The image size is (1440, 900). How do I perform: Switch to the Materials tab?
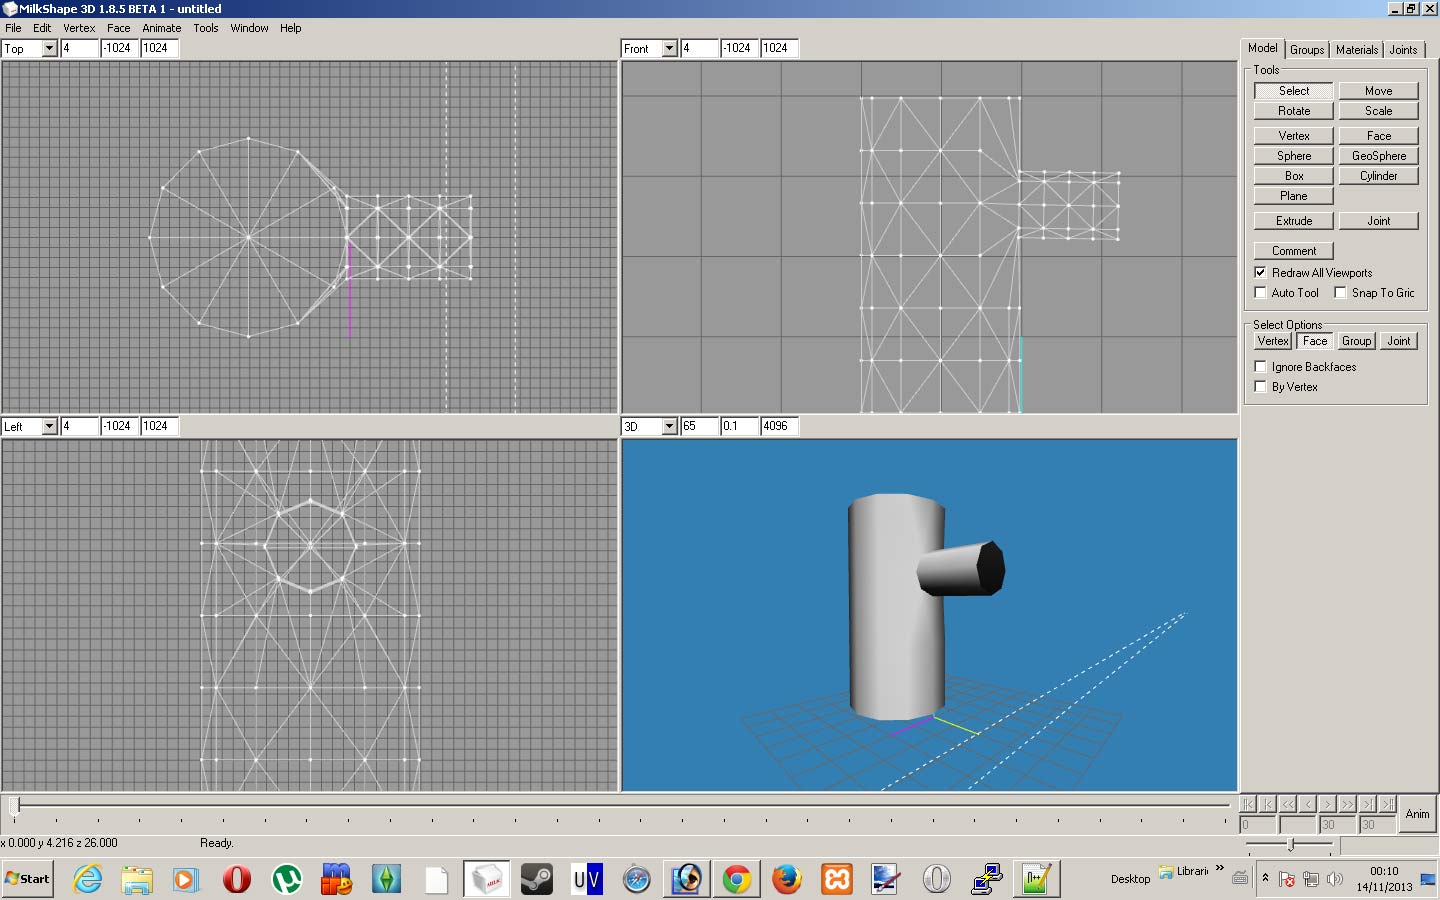[x=1356, y=49]
